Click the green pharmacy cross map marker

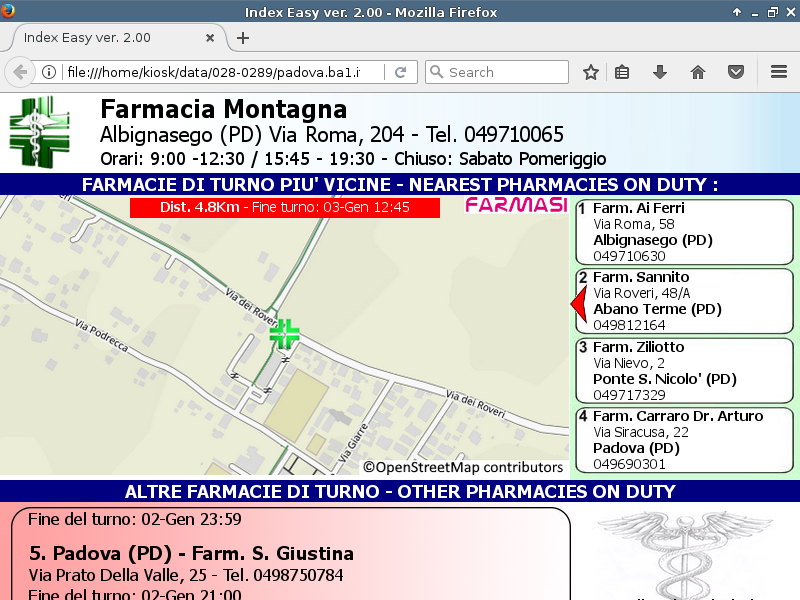[x=285, y=334]
